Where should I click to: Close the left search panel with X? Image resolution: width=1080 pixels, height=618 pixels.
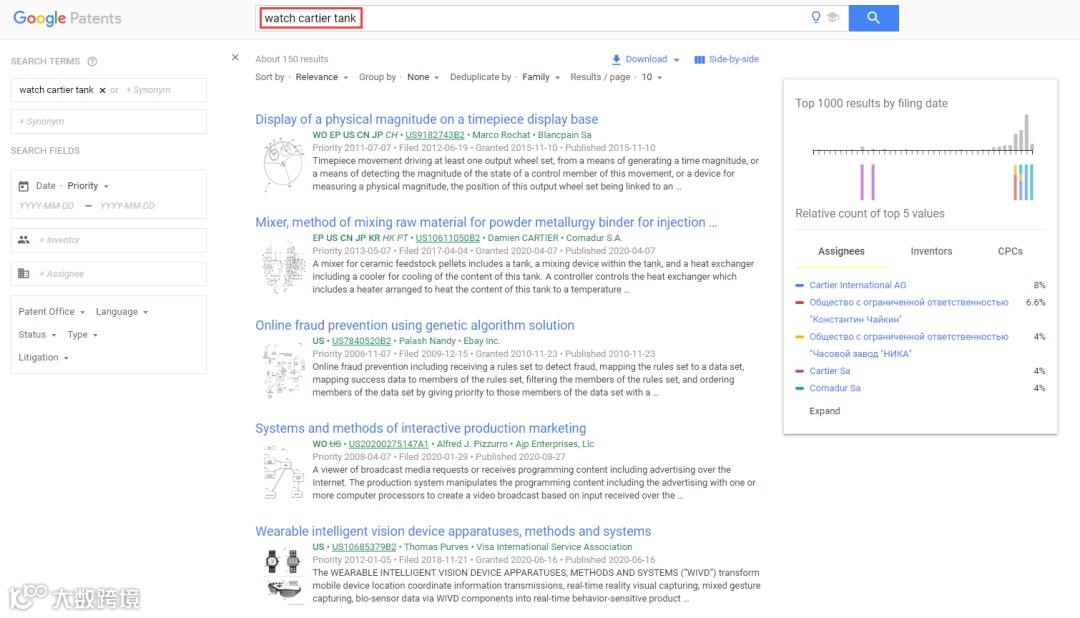pos(235,58)
